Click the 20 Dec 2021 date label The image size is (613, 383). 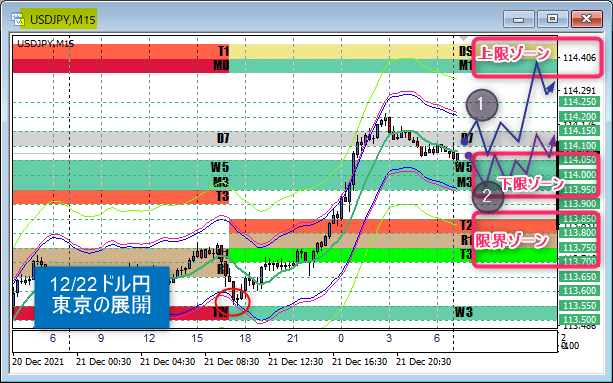[38, 362]
